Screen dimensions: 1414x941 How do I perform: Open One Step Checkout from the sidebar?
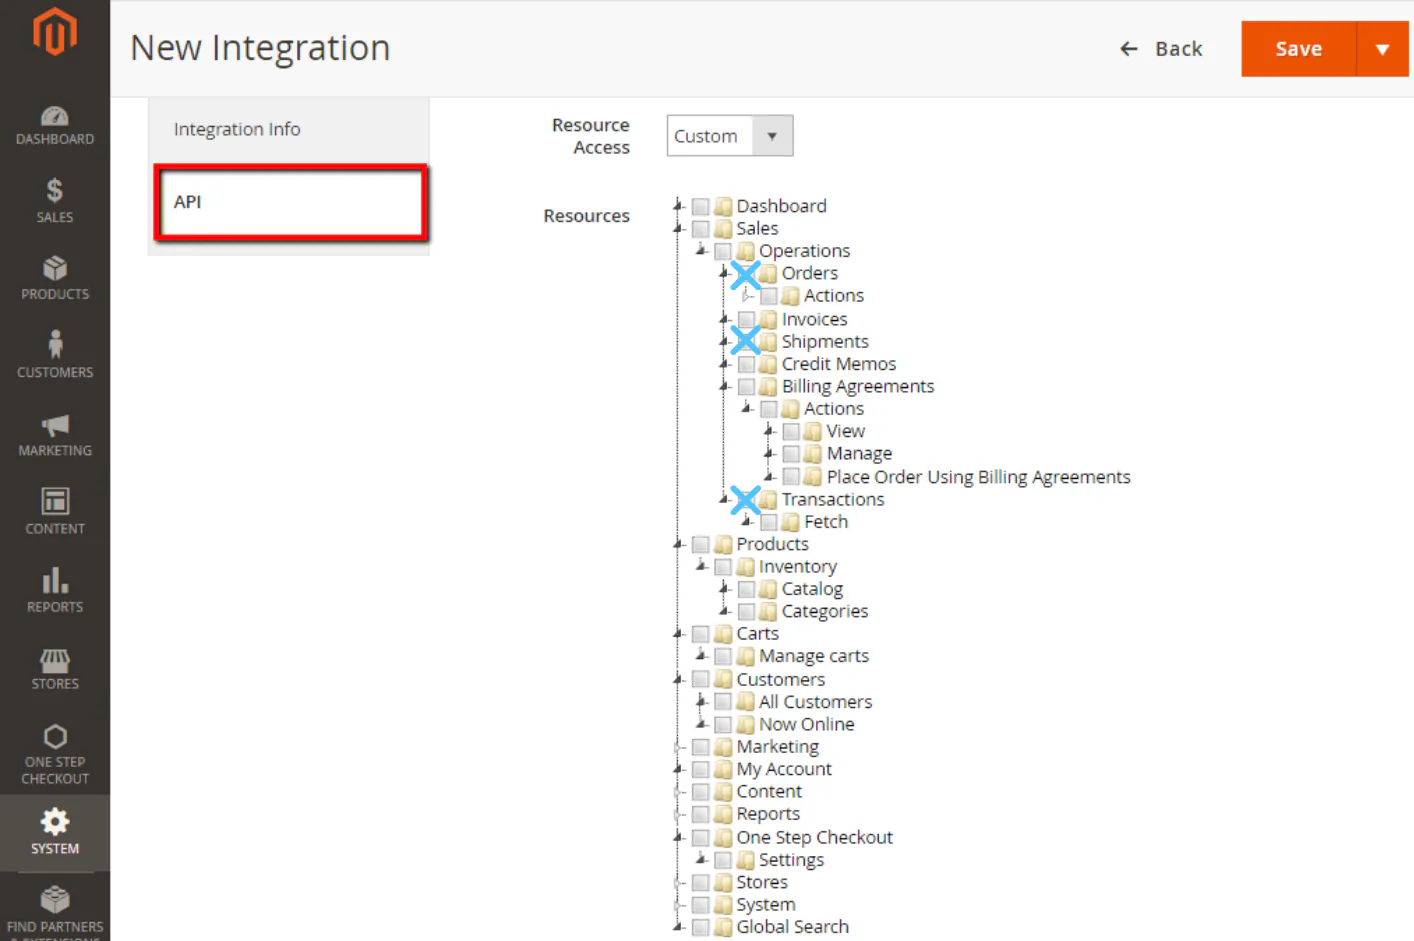click(55, 750)
